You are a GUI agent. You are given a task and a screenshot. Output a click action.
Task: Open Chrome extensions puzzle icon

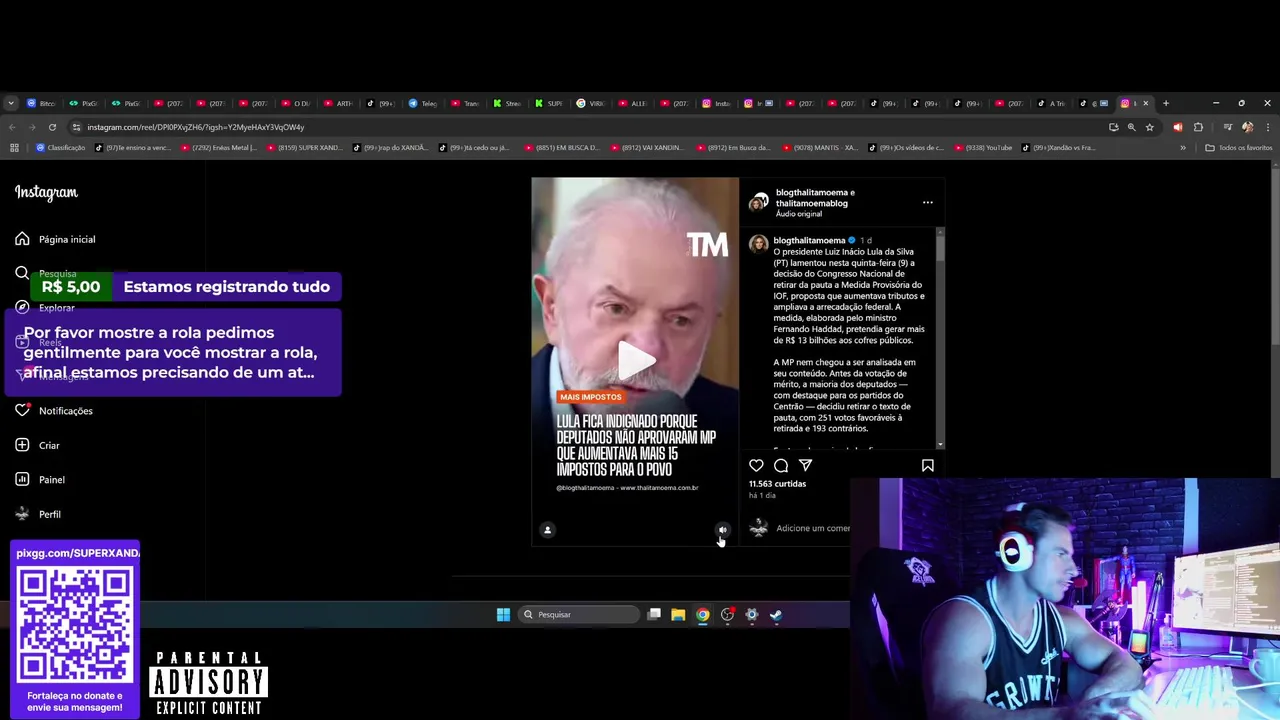click(1198, 127)
